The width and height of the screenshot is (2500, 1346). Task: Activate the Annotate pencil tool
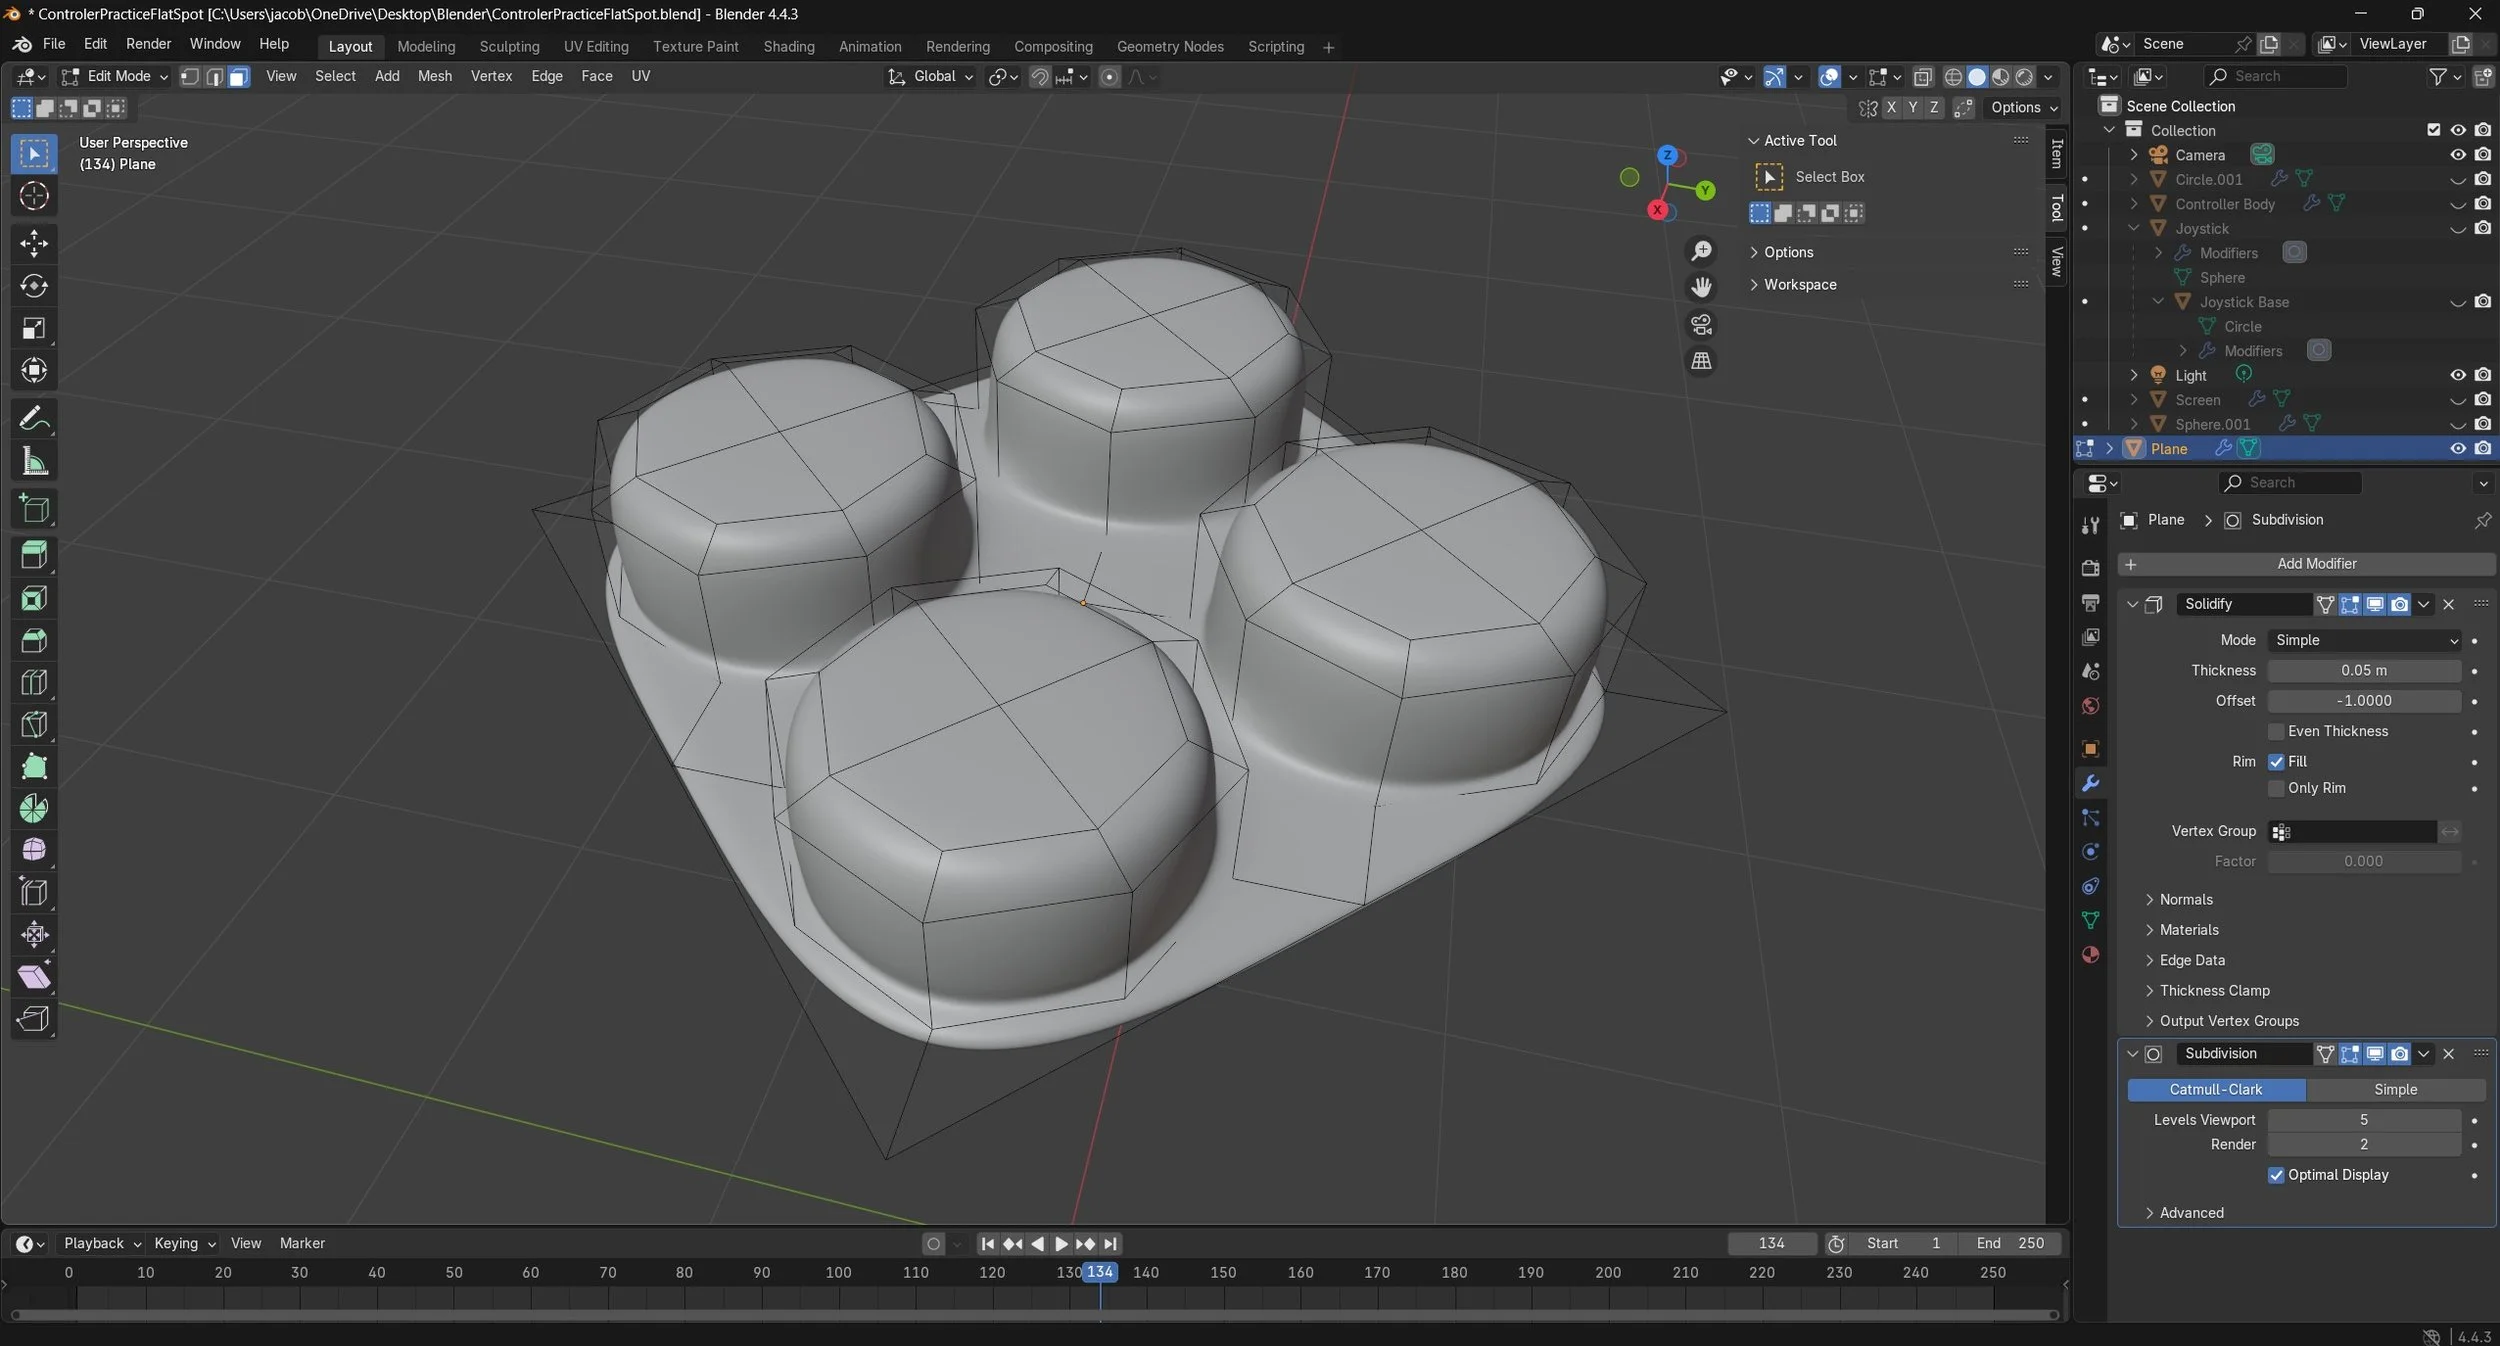(x=34, y=418)
